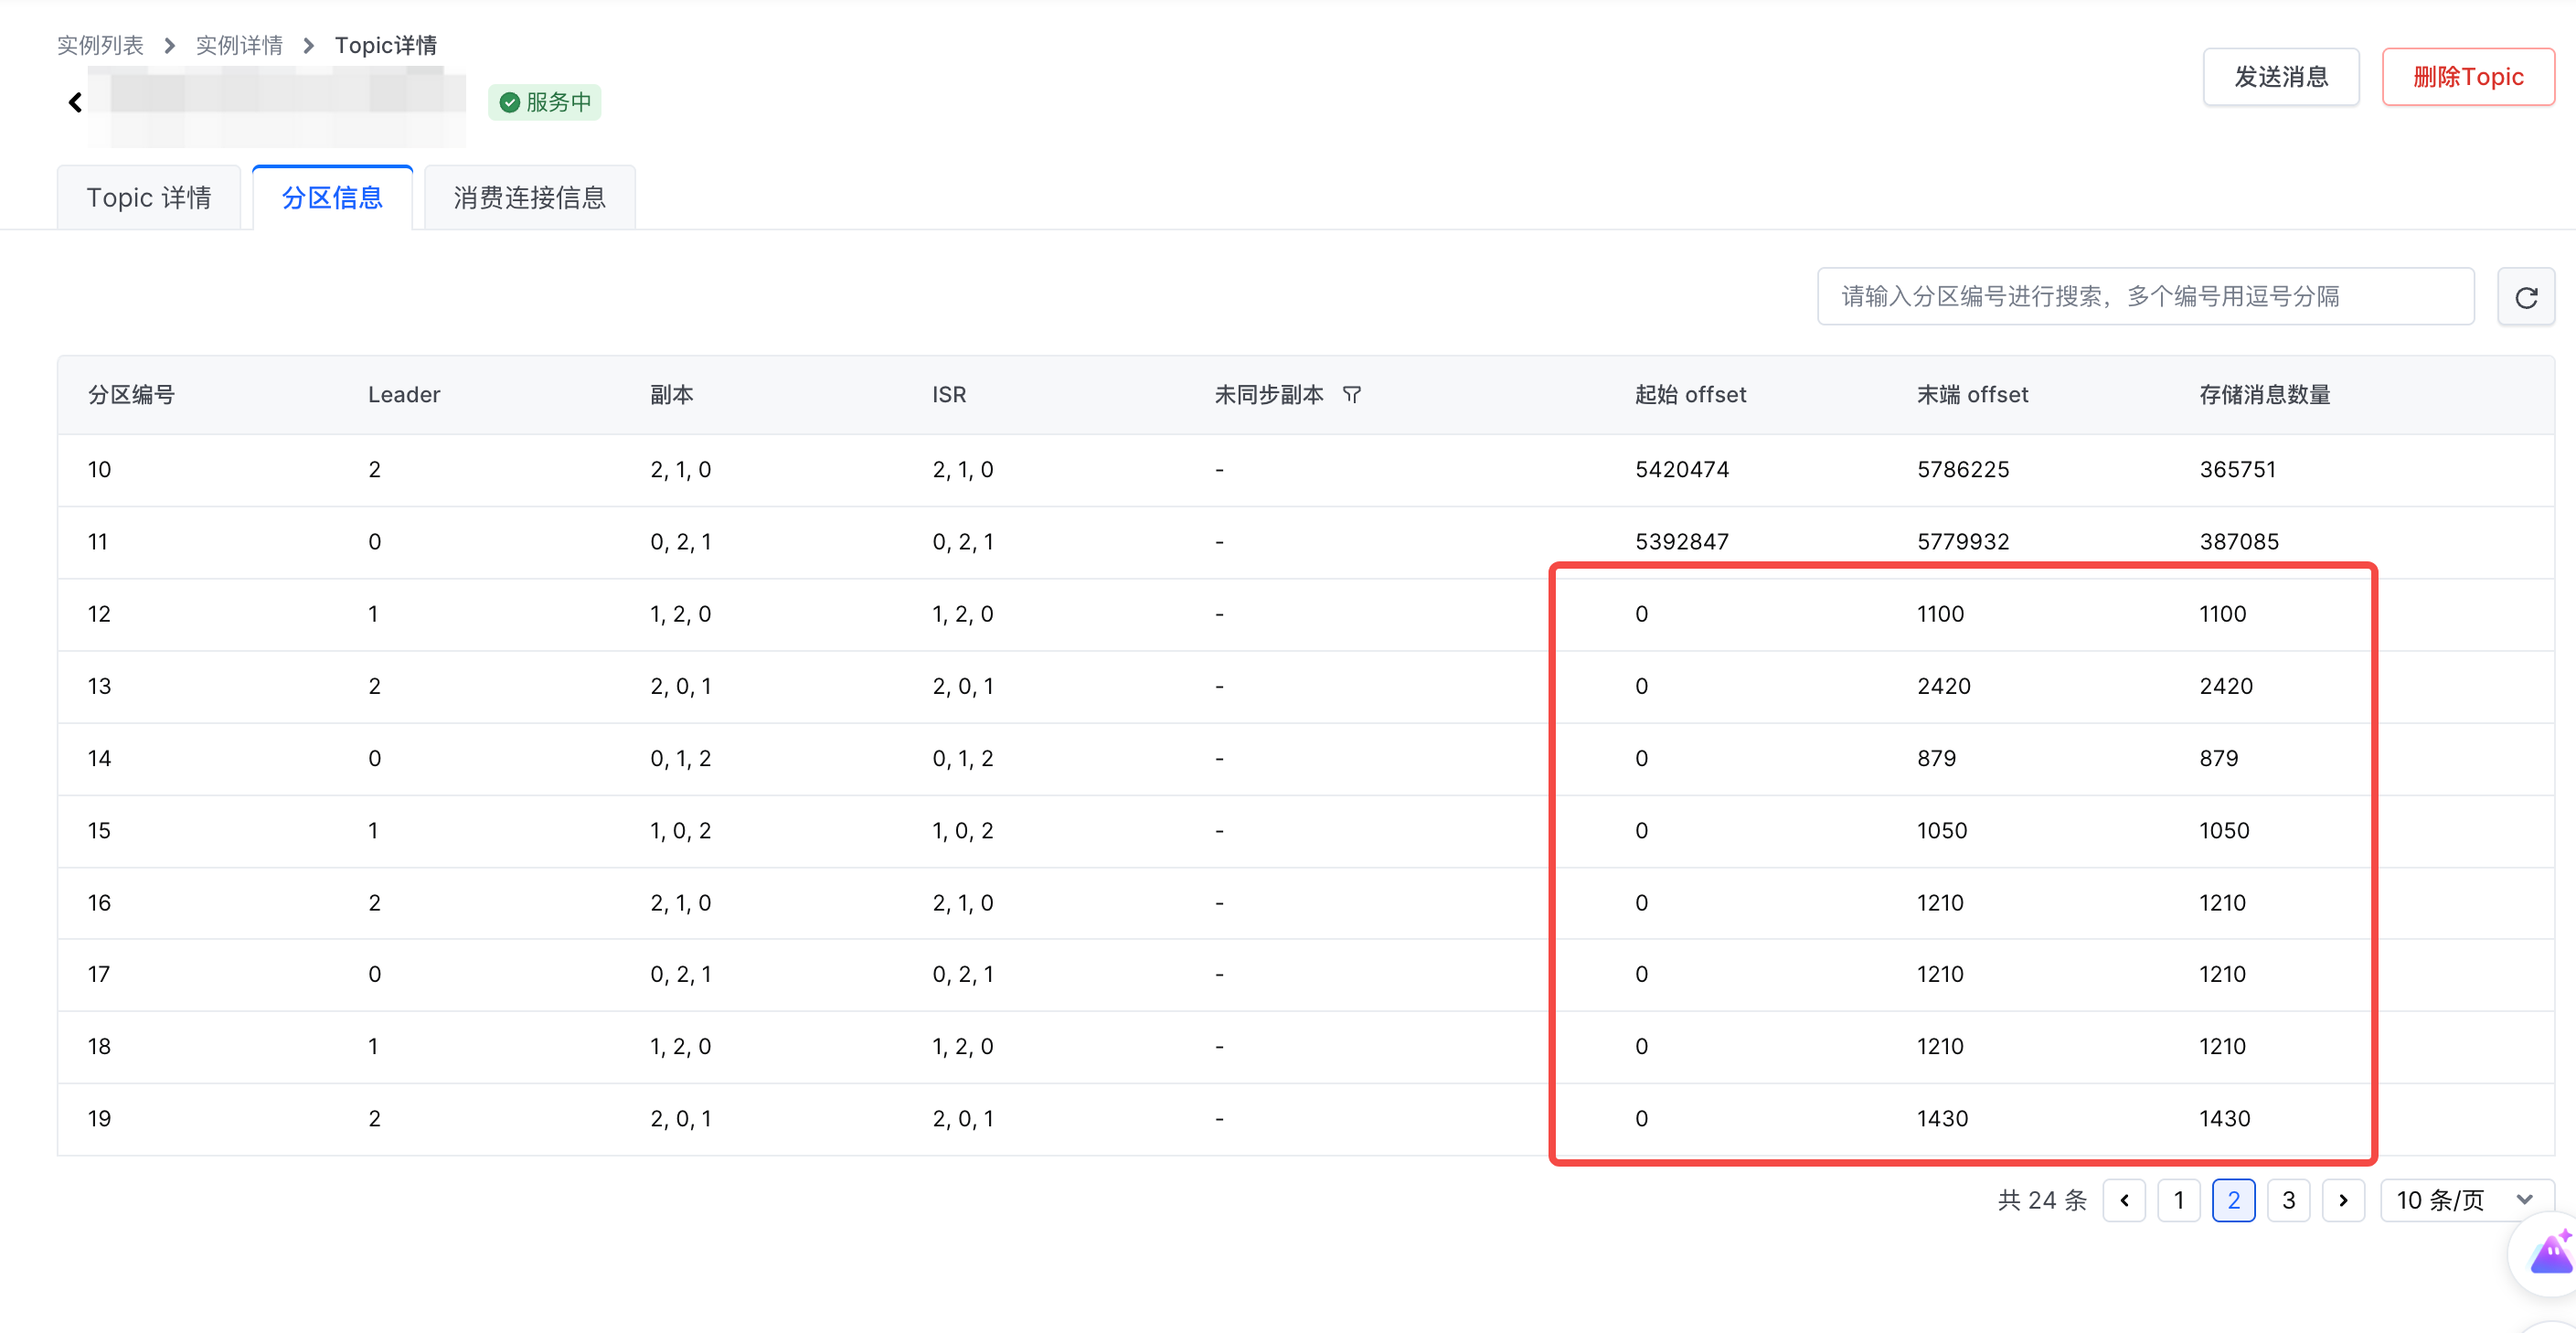Click the 发送消息 button
This screenshot has height=1333, width=2576.
click(2281, 77)
